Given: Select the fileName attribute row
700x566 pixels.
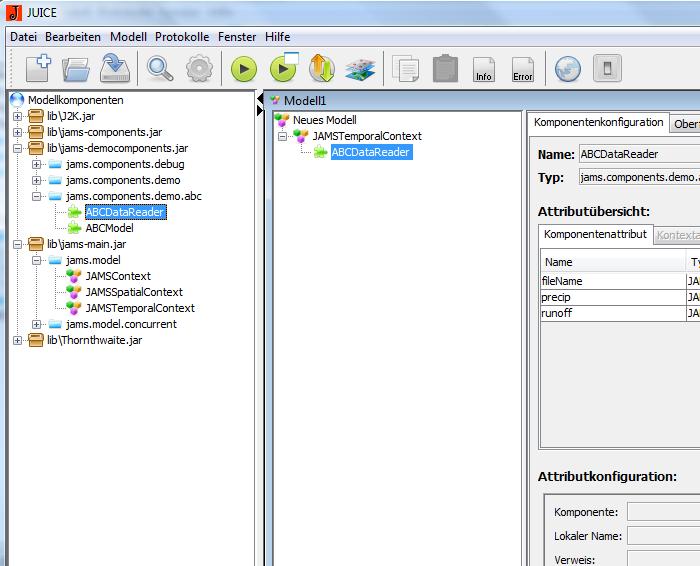Looking at the screenshot, I should [x=562, y=281].
